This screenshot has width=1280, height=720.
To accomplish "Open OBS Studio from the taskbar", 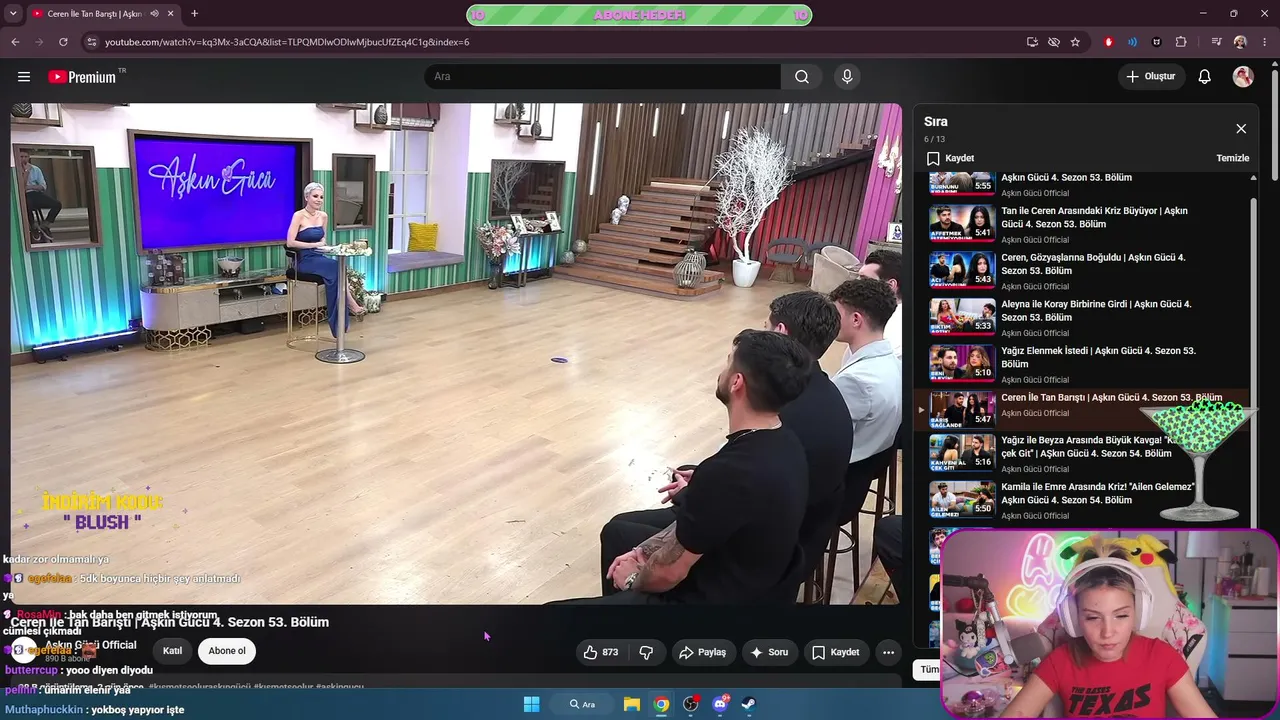I will [x=690, y=704].
